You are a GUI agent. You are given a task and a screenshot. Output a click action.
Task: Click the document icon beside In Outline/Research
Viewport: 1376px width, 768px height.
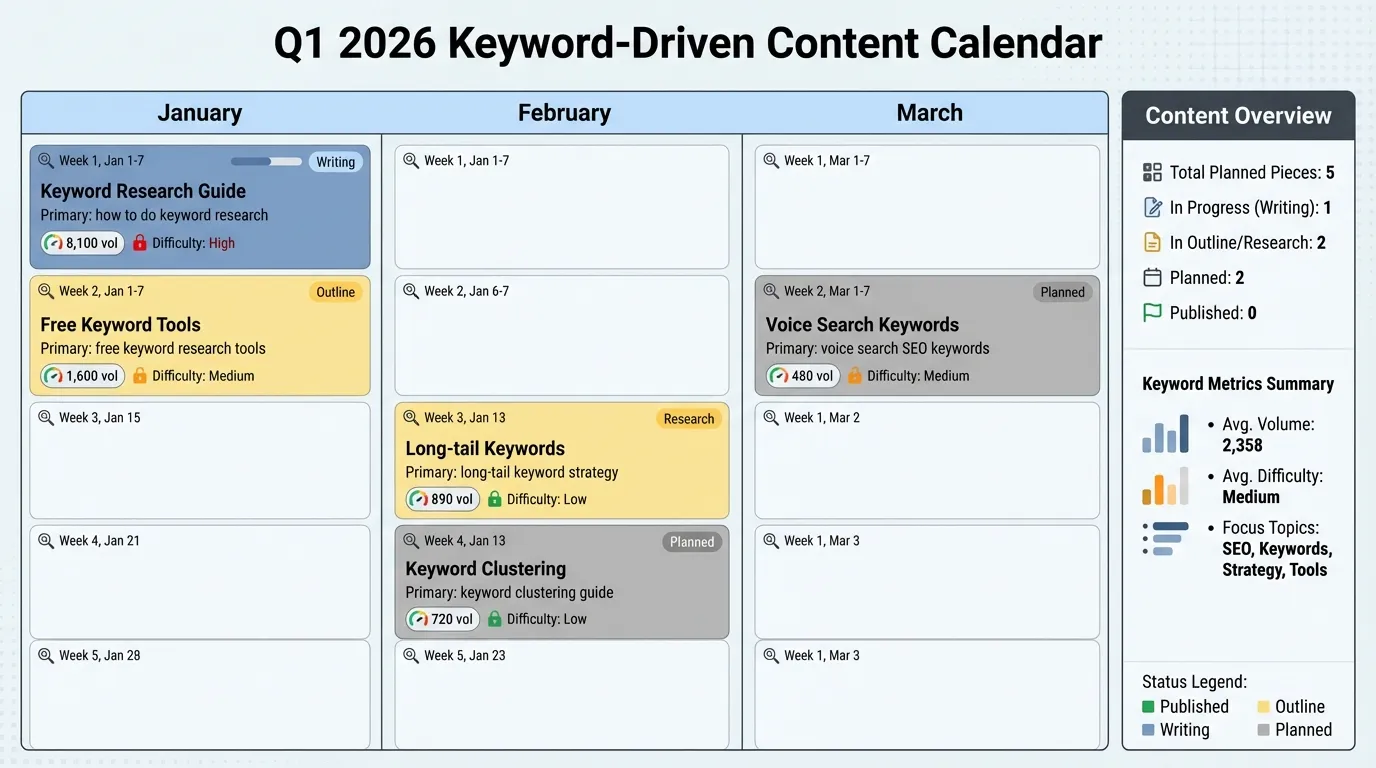pos(1152,242)
